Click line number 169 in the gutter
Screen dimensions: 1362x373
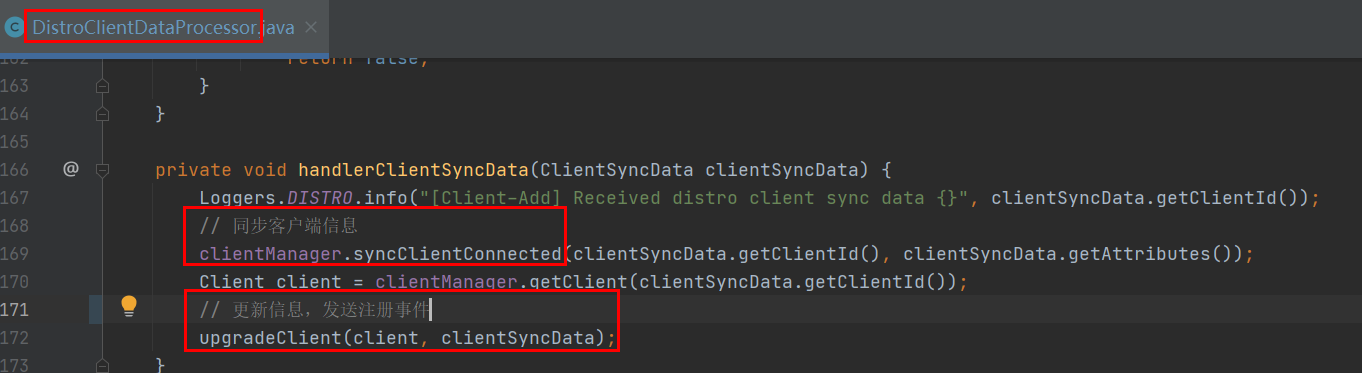click(x=15, y=253)
